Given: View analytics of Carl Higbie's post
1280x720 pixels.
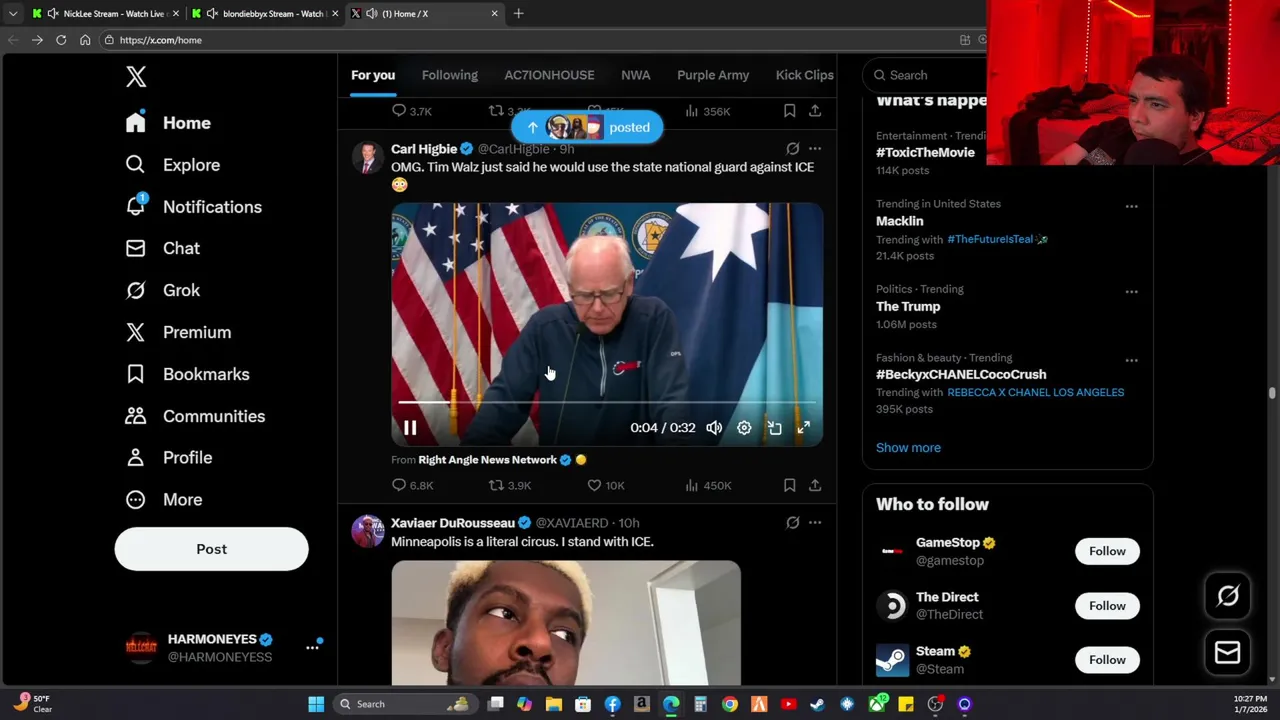Looking at the screenshot, I should (x=708, y=485).
